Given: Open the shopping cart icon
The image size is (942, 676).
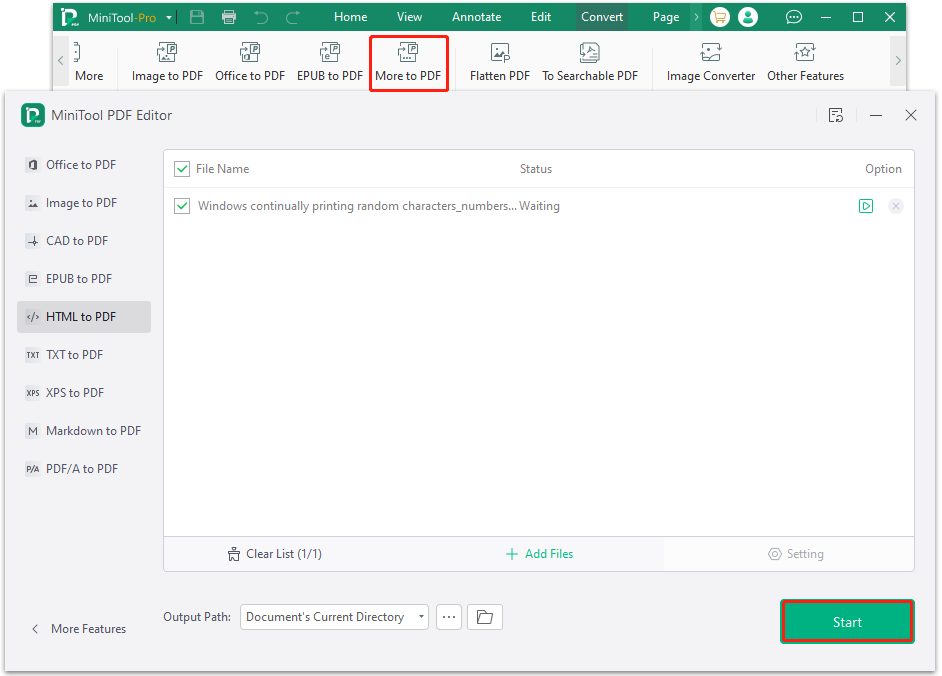Looking at the screenshot, I should pos(719,17).
